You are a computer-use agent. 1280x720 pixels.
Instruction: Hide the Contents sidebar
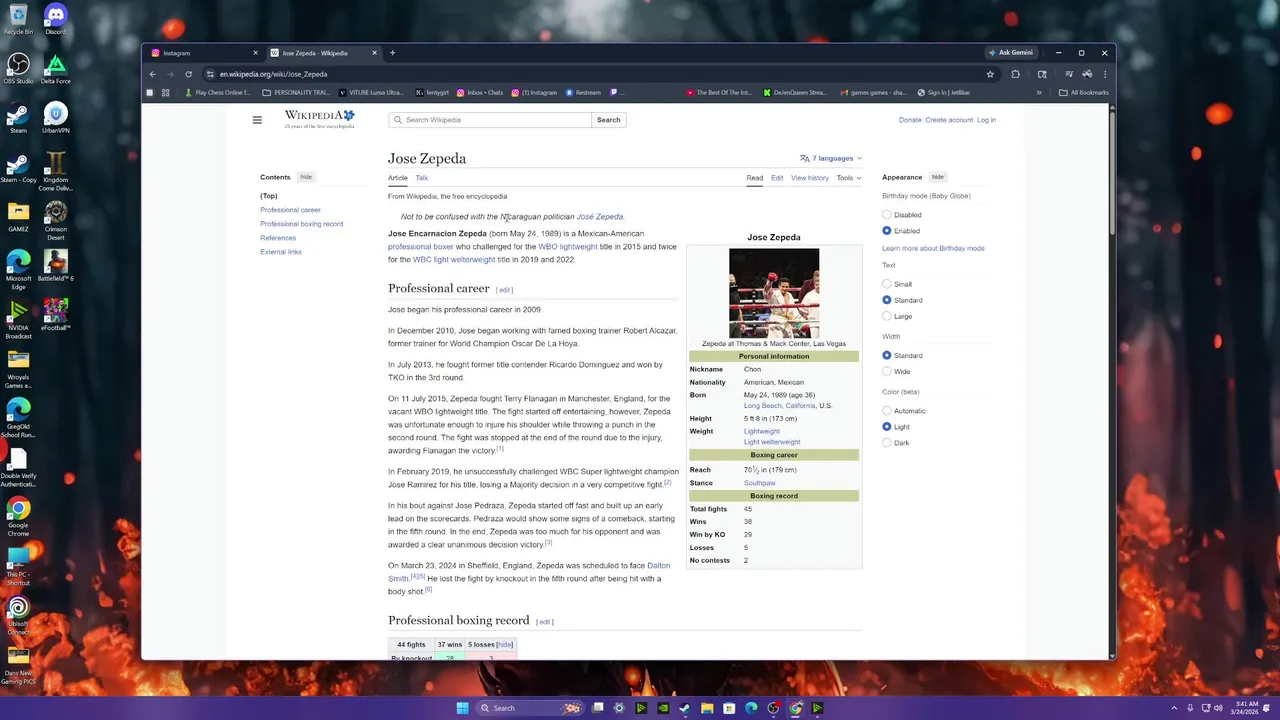(x=306, y=177)
